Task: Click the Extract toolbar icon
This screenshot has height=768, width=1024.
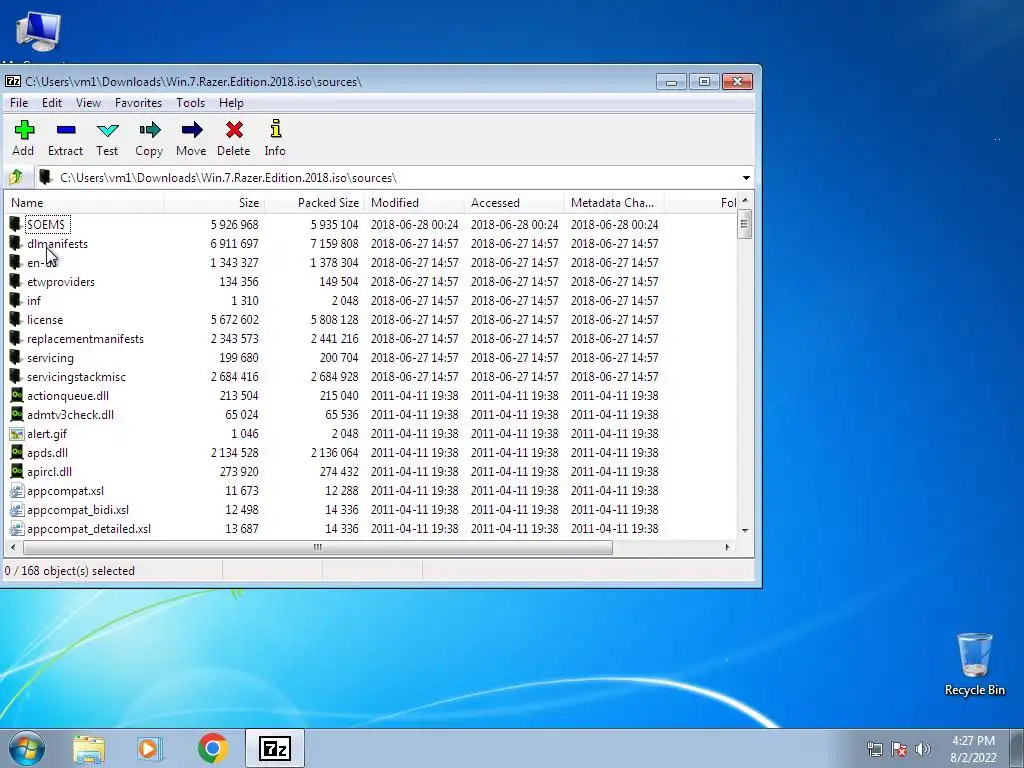Action: pyautogui.click(x=66, y=130)
